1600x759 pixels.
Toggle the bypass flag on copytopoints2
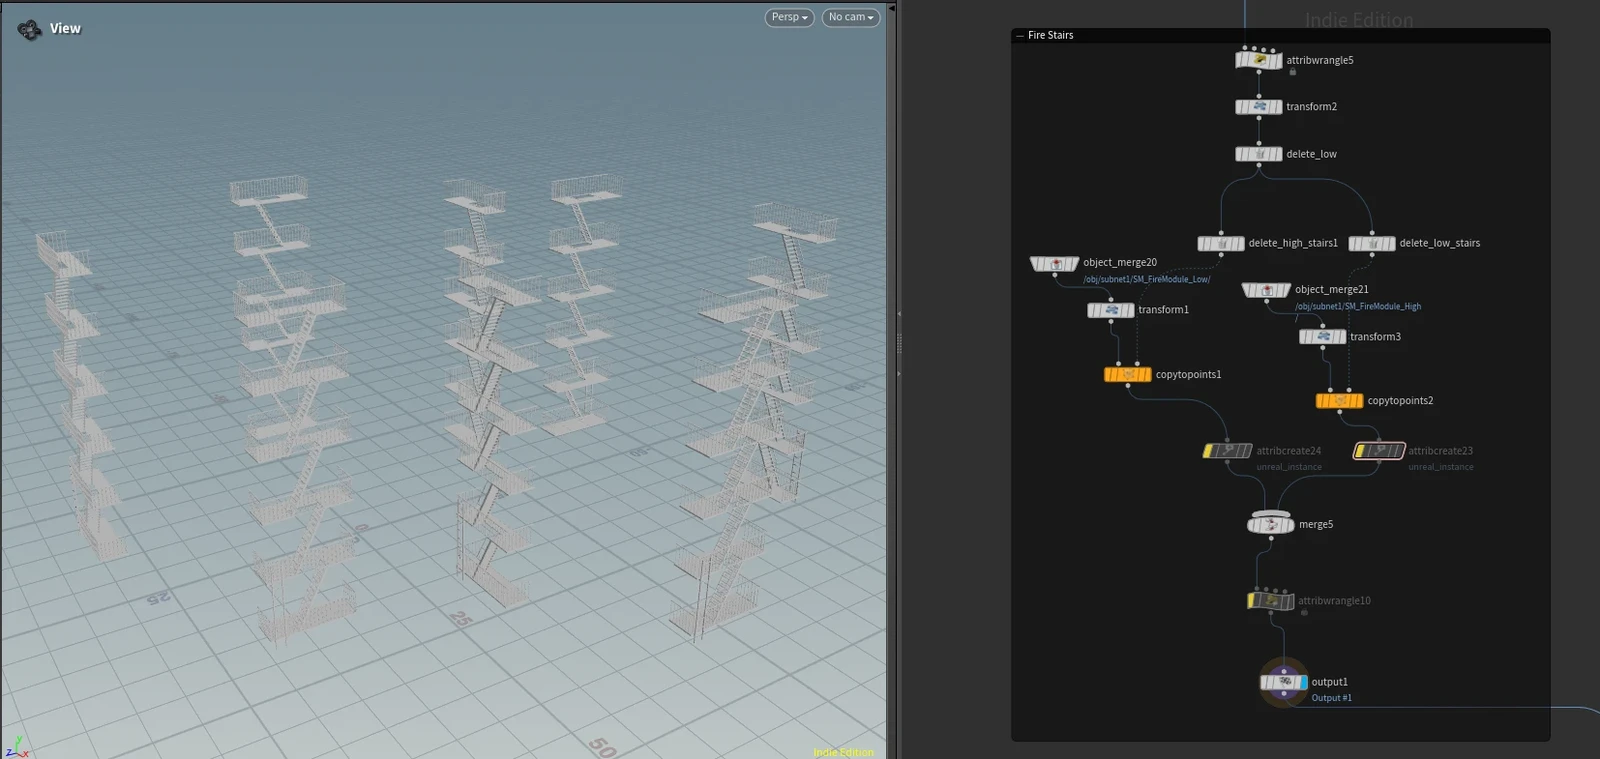click(1322, 401)
